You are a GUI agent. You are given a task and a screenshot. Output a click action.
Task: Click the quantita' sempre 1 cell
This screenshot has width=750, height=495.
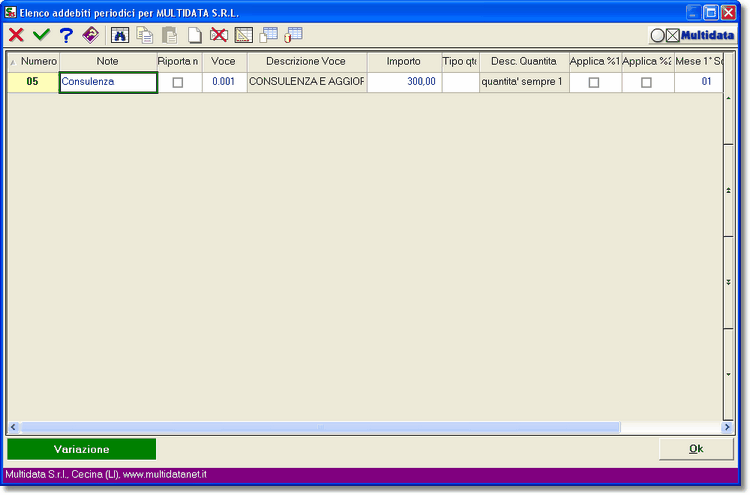click(524, 82)
